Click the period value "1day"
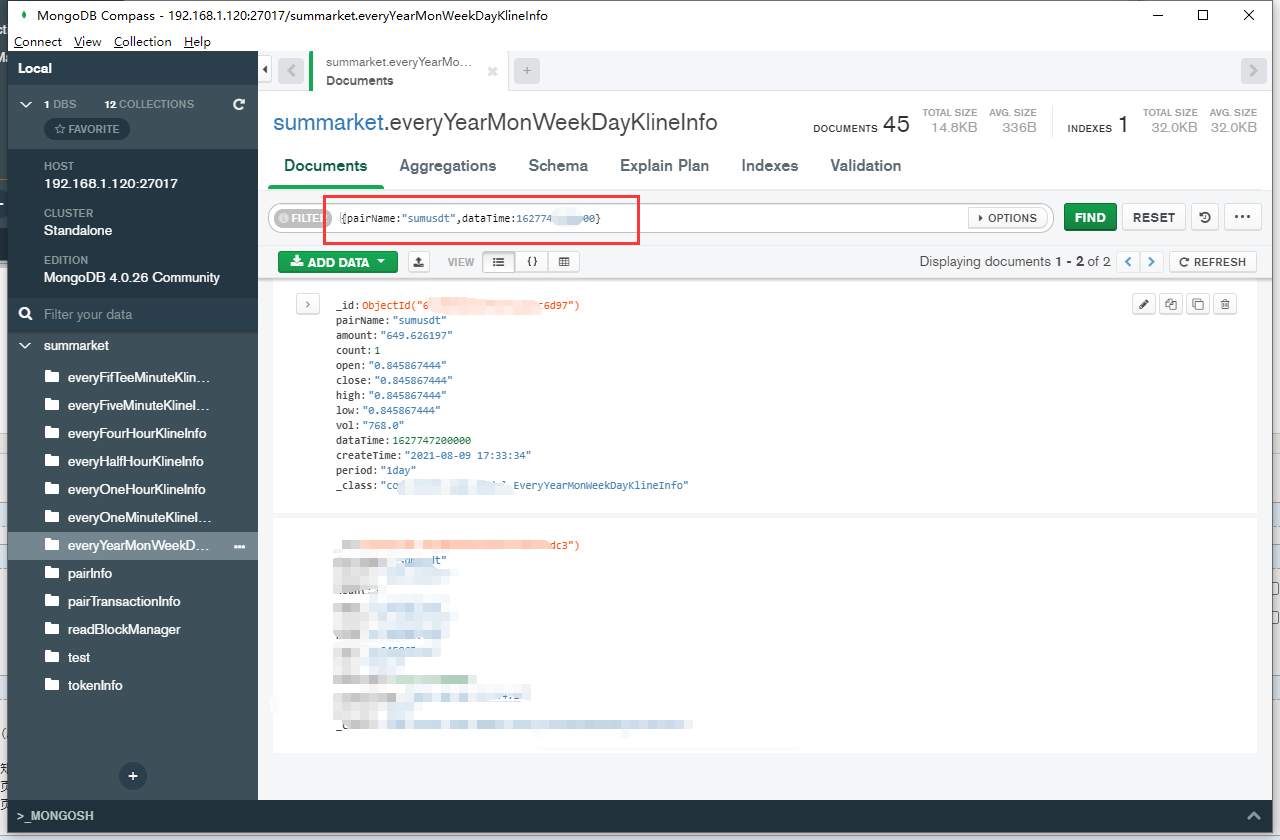Image resolution: width=1280 pixels, height=840 pixels. click(398, 470)
